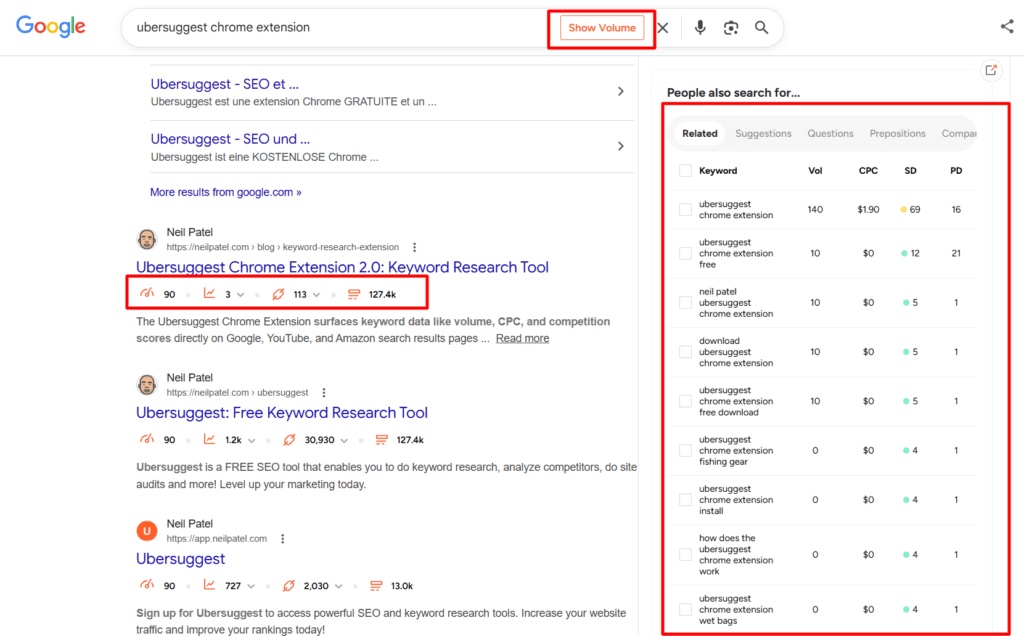Click 'More results from google.com »'
The width and height of the screenshot is (1024, 636).
point(225,192)
